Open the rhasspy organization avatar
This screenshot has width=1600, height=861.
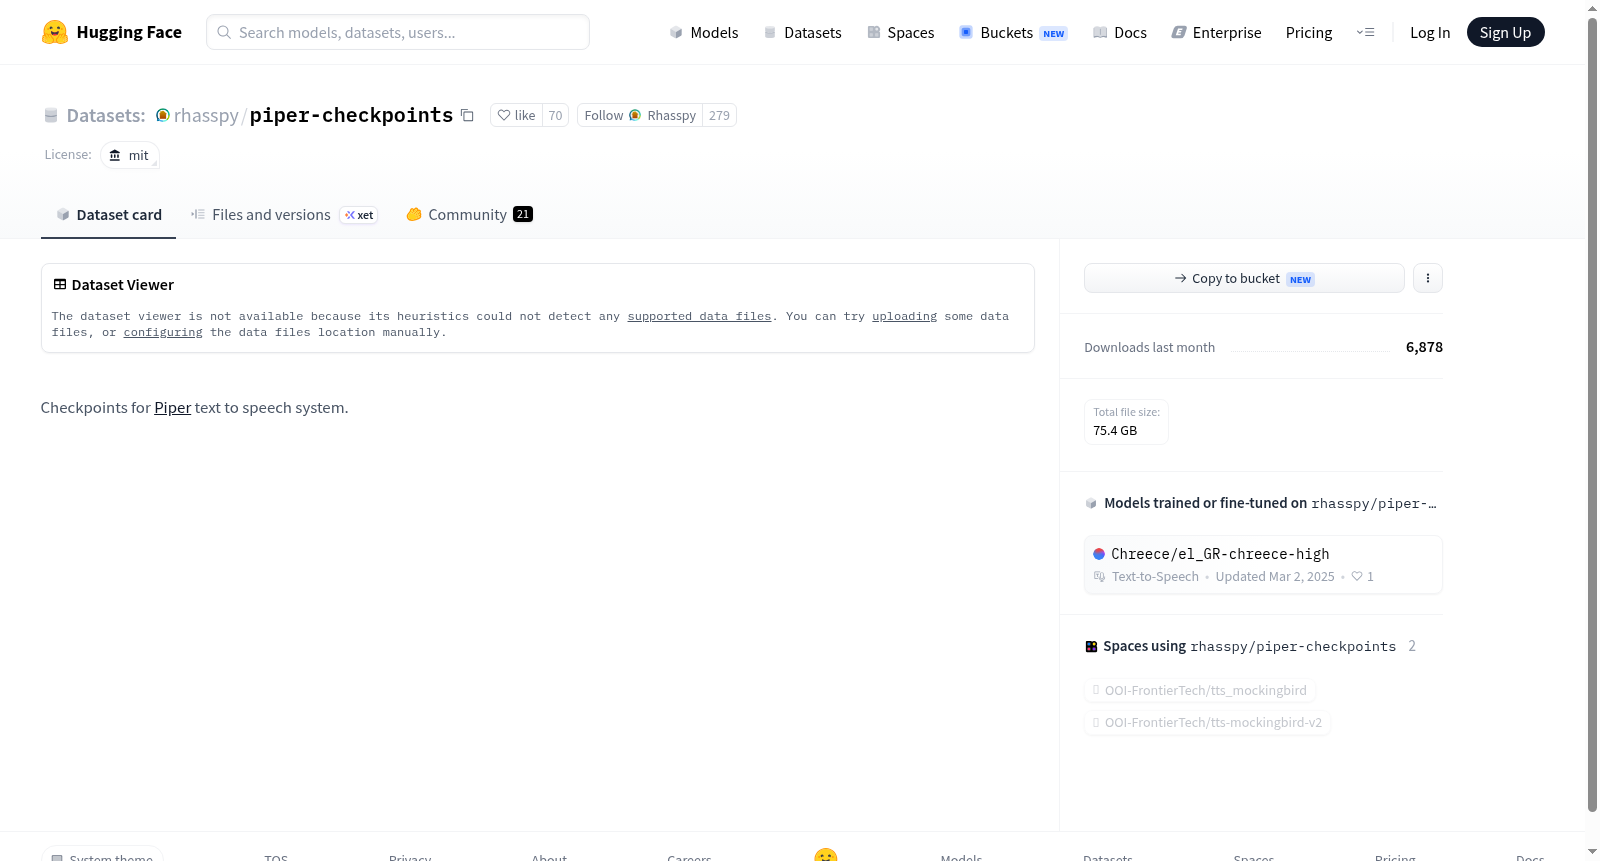tap(163, 115)
